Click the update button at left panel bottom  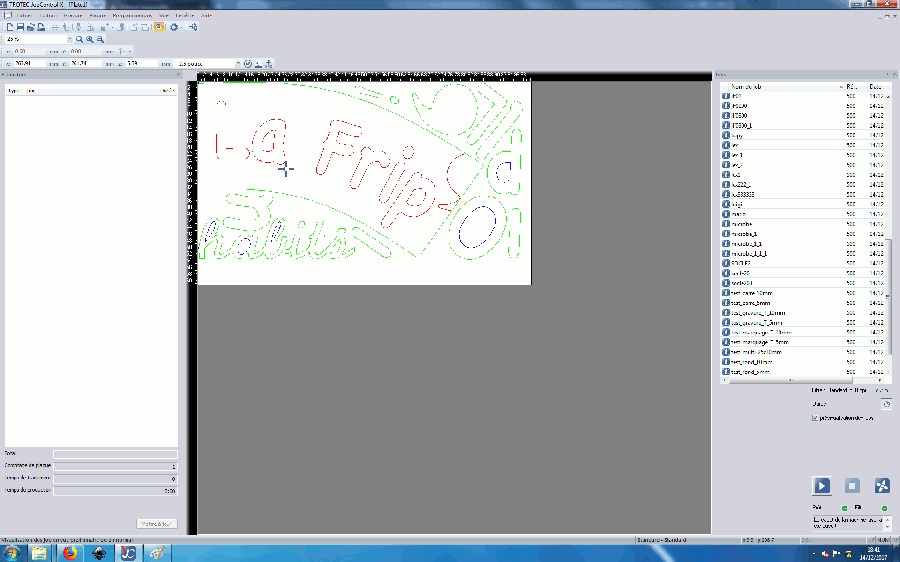point(157,524)
